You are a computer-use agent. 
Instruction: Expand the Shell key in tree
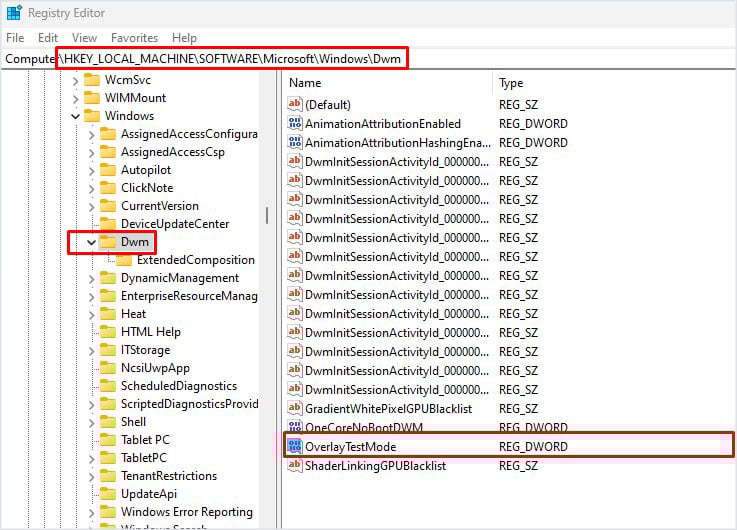91,423
